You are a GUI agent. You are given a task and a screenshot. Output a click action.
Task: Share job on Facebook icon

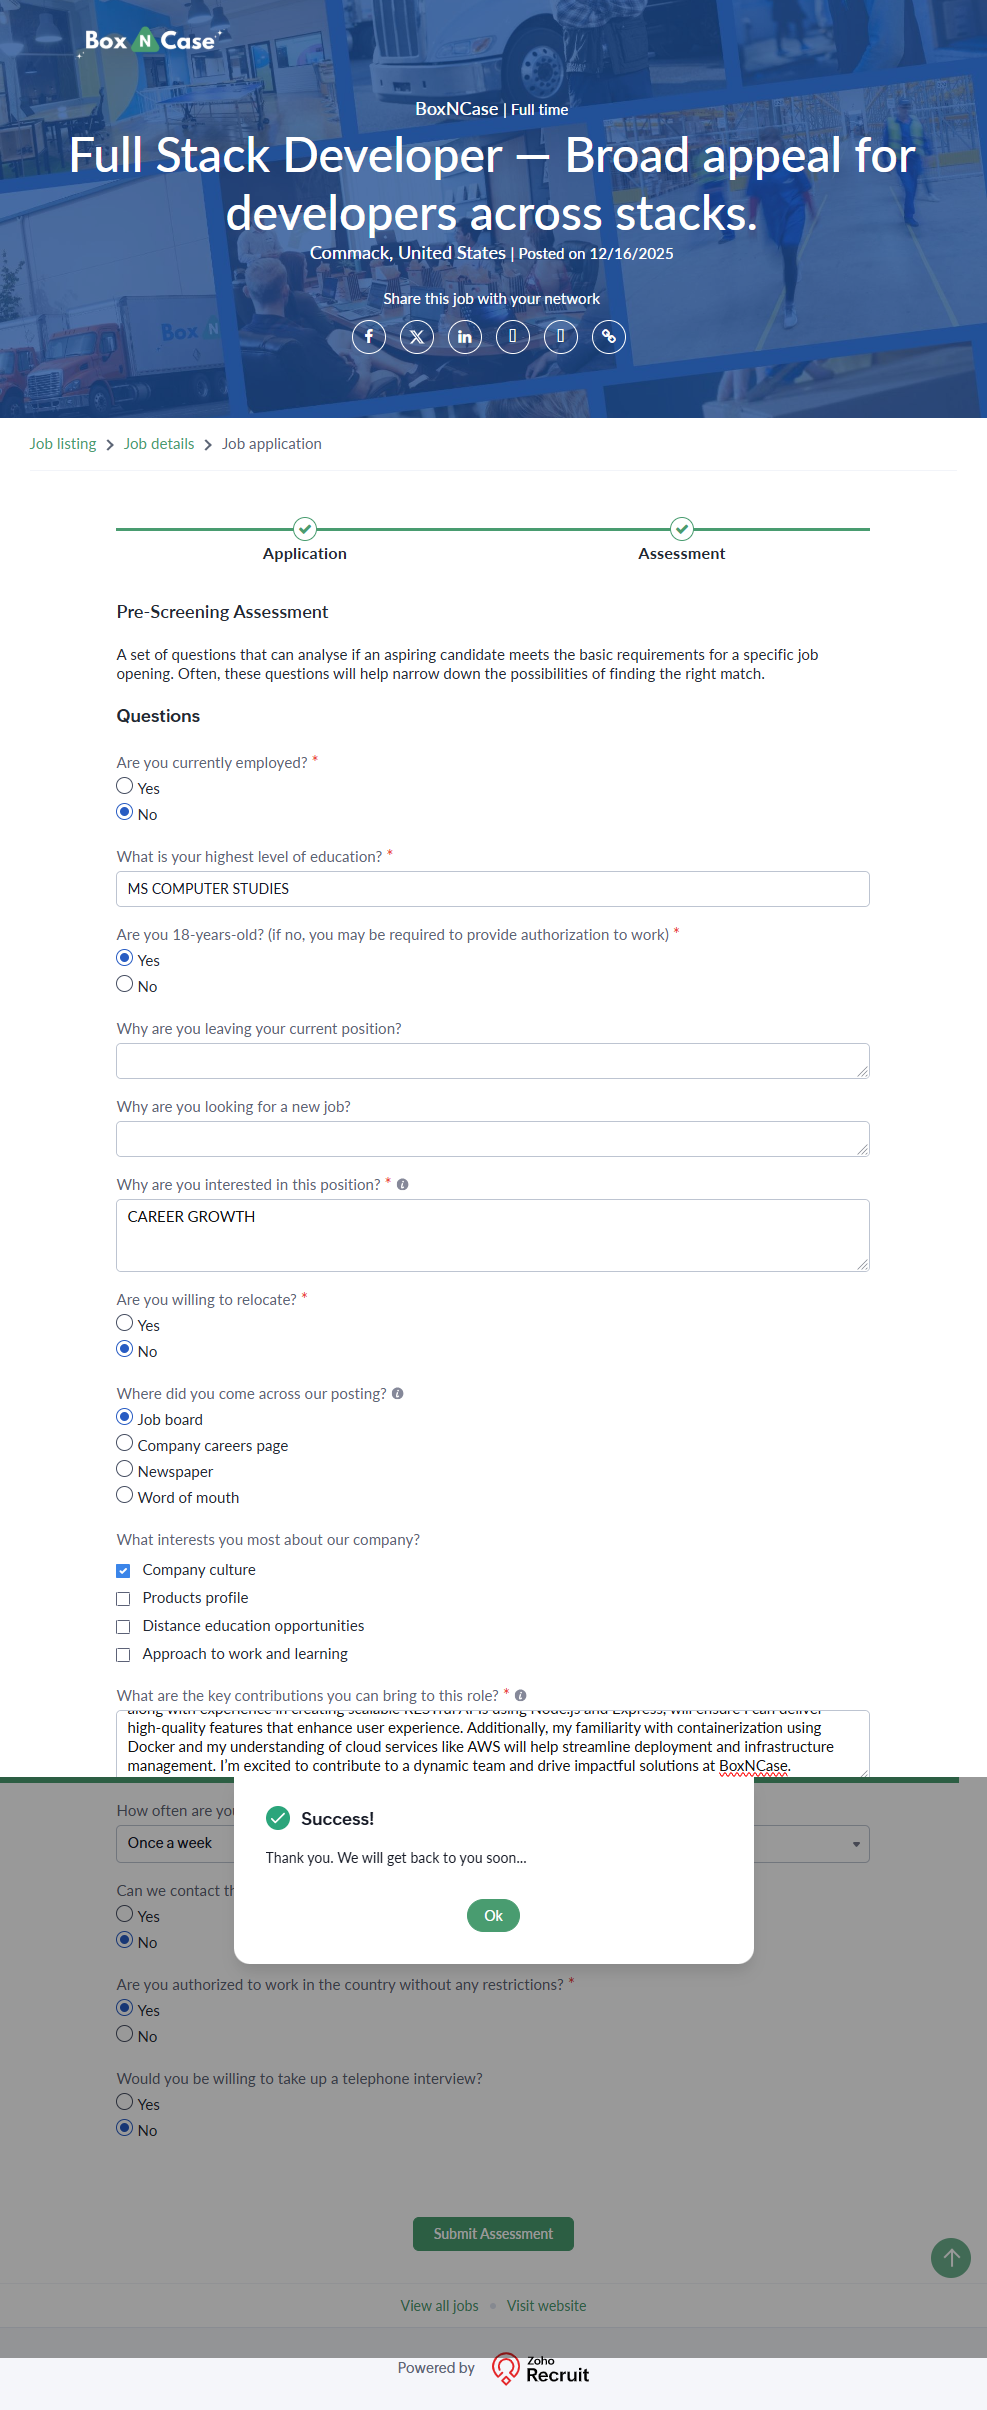click(369, 337)
